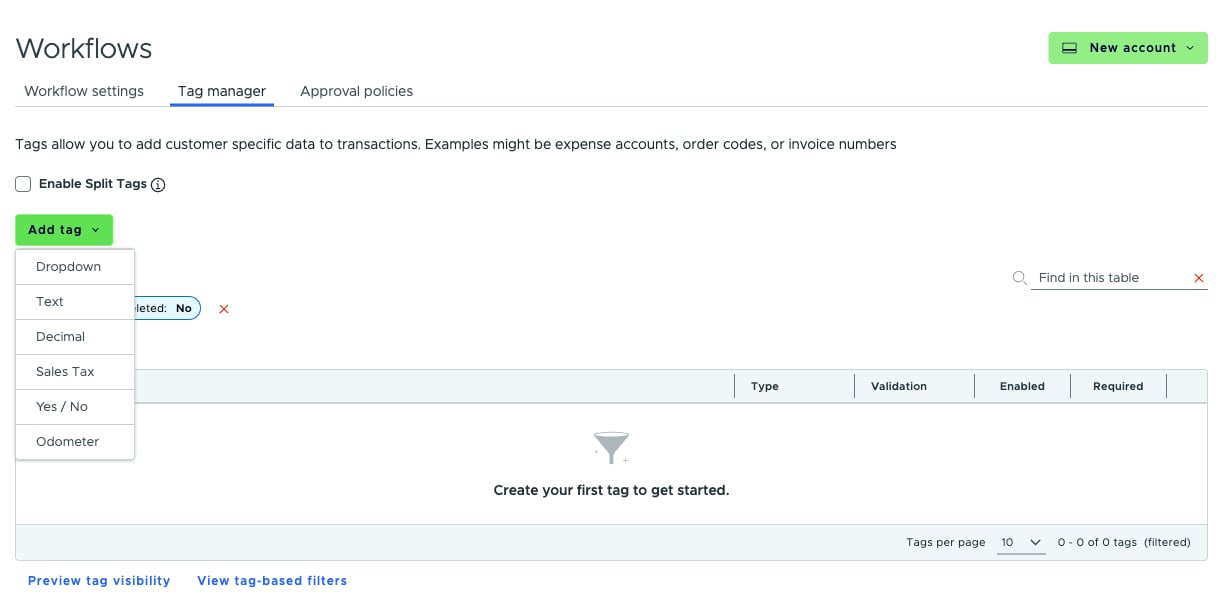Open the Tags per page selector

(x=1021, y=542)
